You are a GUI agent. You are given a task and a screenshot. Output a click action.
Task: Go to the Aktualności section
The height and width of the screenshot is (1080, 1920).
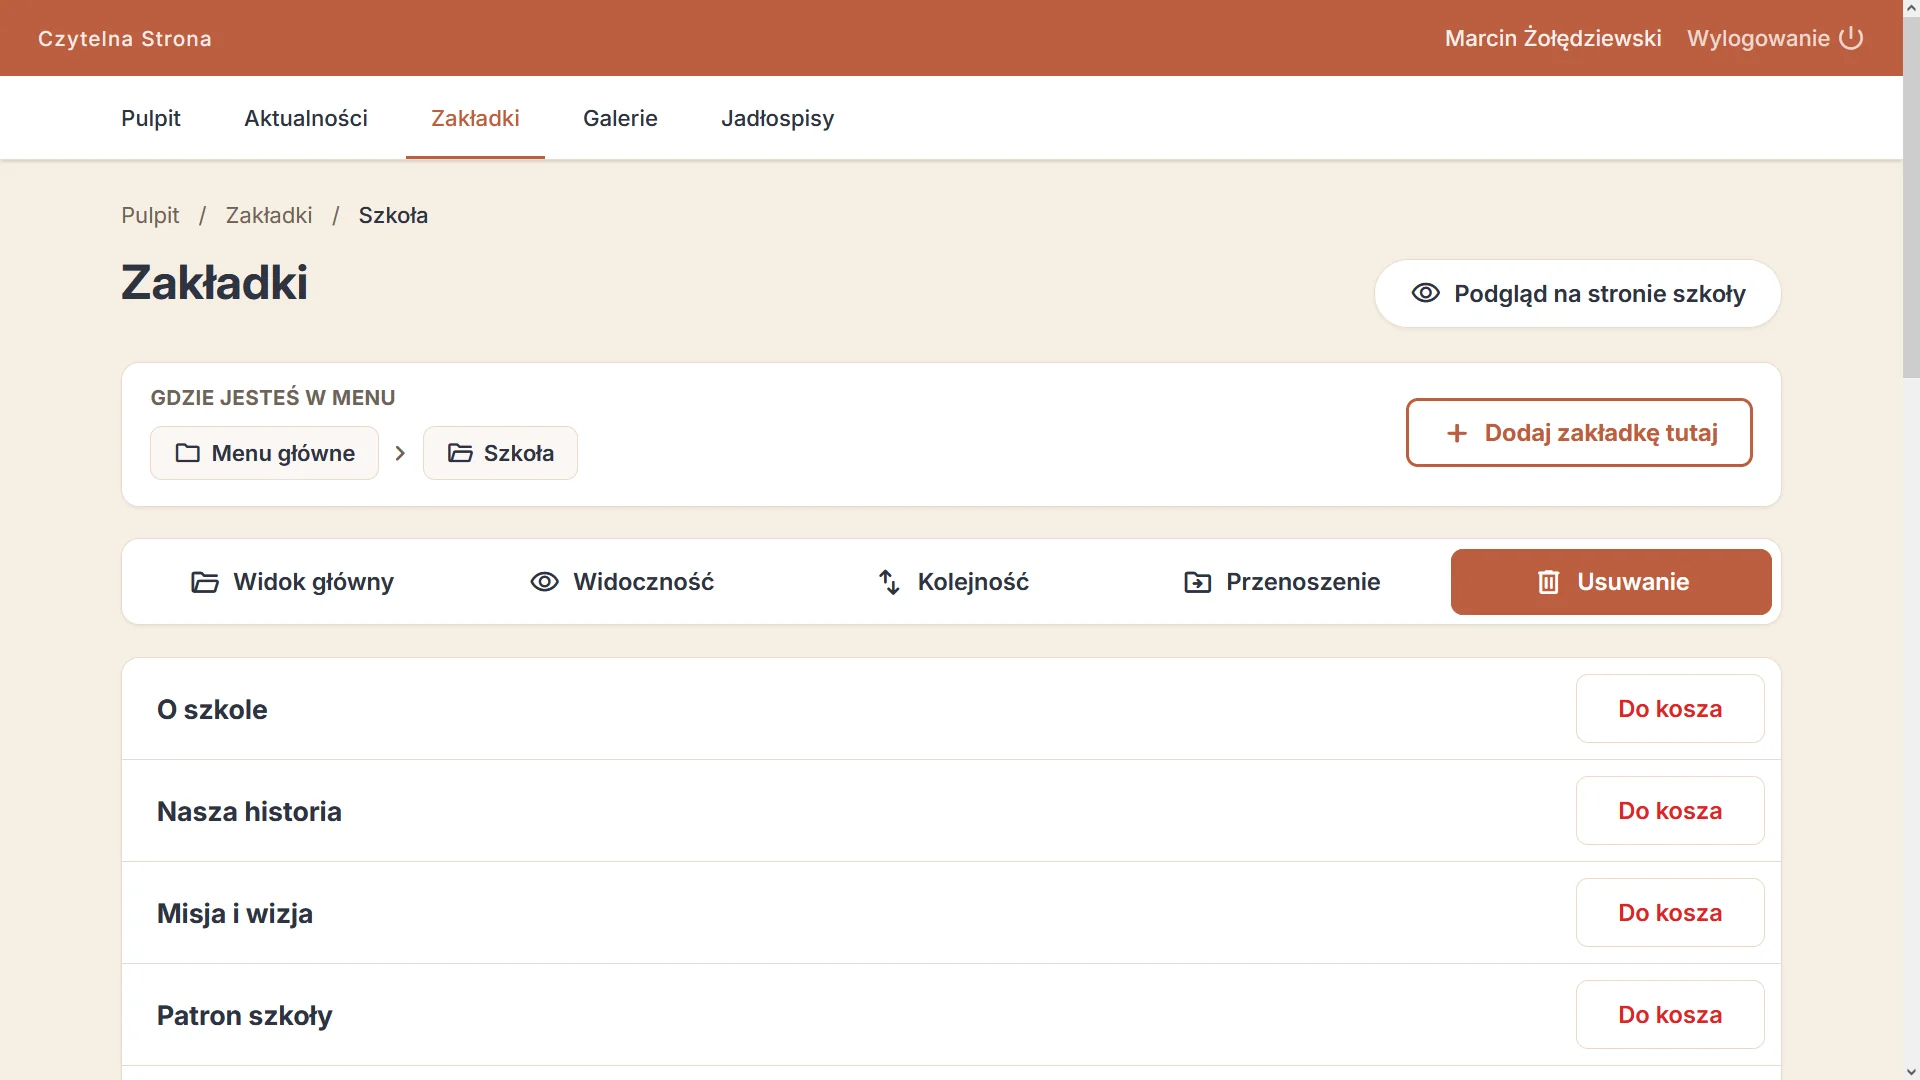point(306,118)
